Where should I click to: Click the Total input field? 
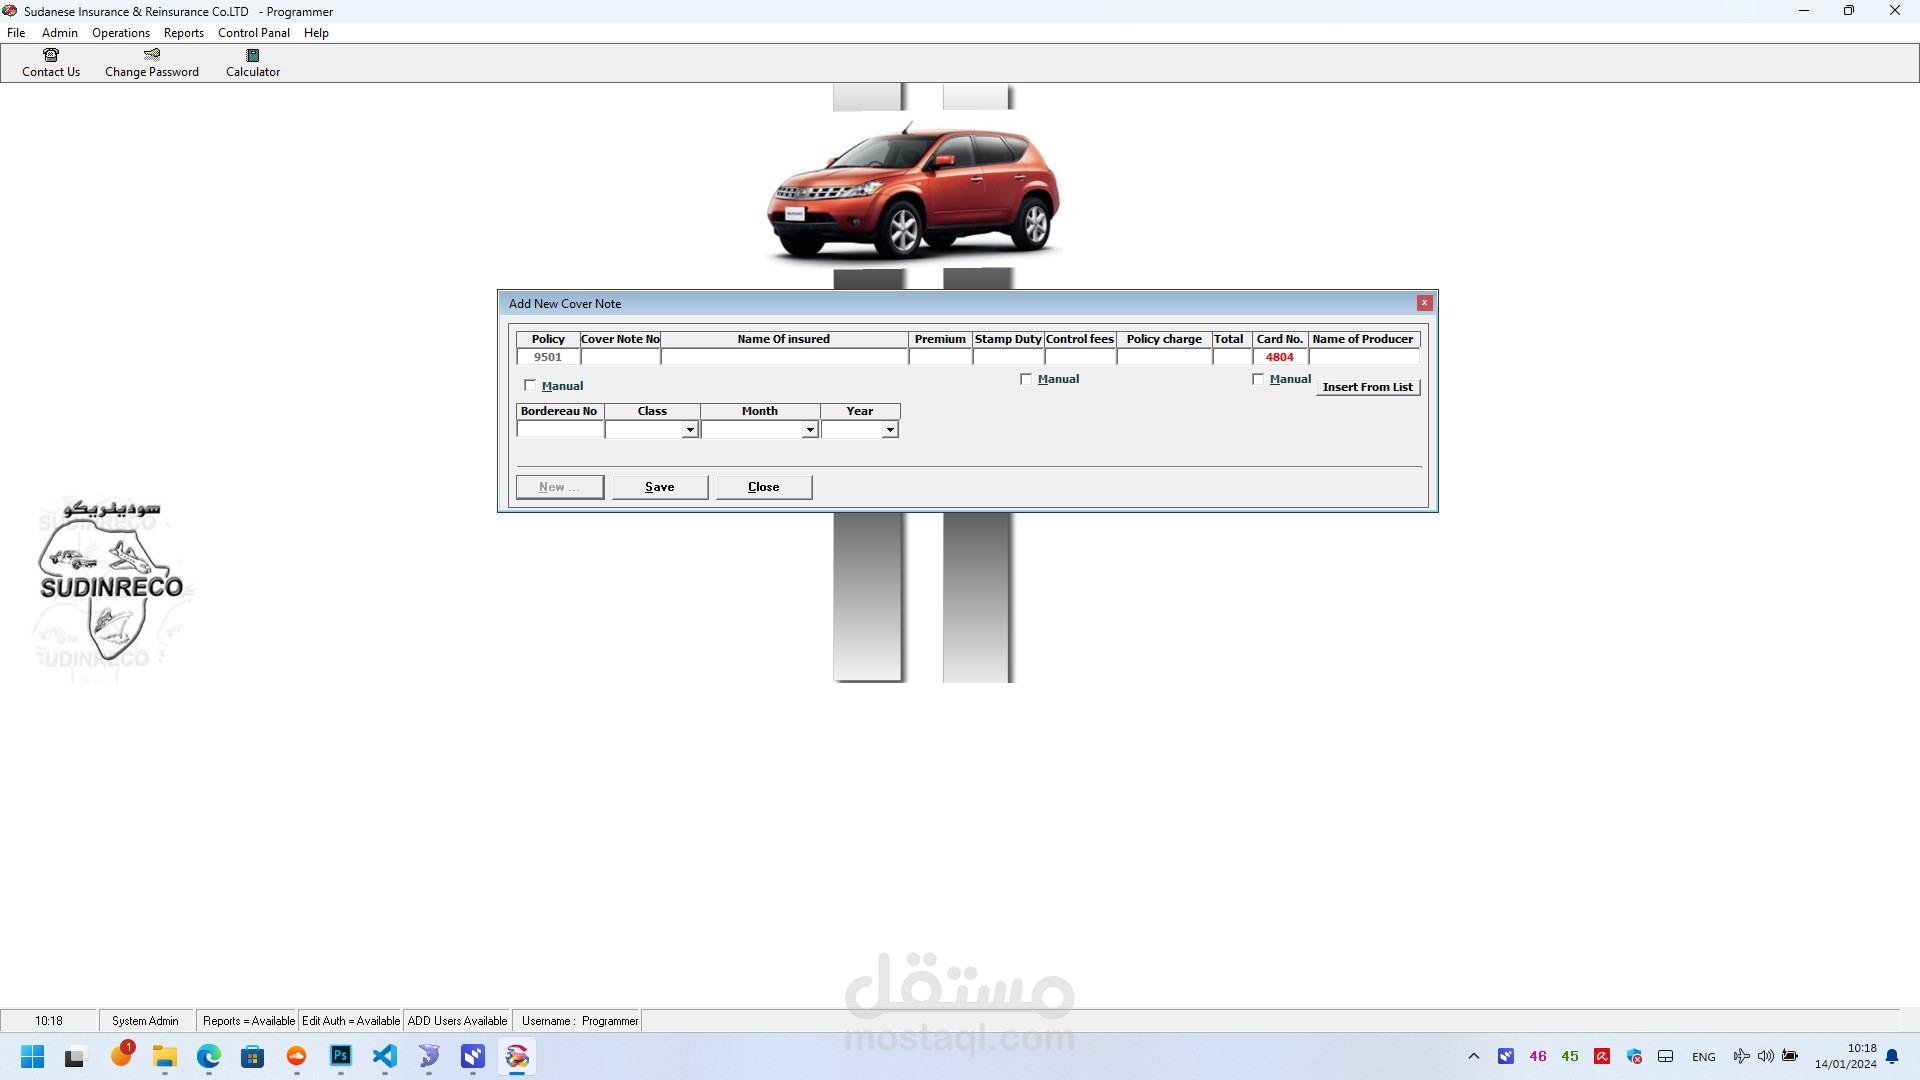pyautogui.click(x=1232, y=357)
